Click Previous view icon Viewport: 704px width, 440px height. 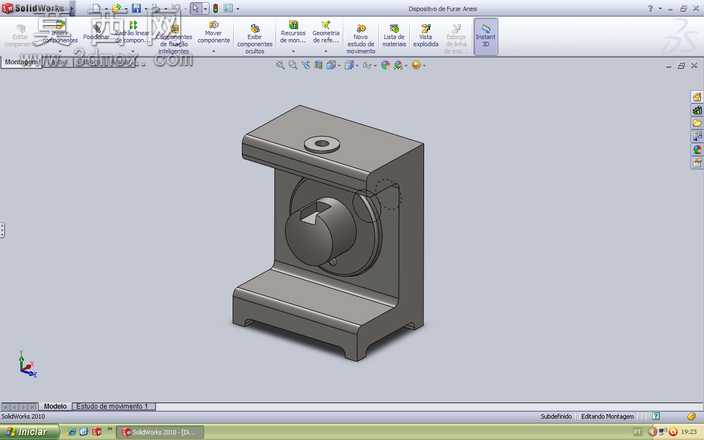tap(306, 66)
